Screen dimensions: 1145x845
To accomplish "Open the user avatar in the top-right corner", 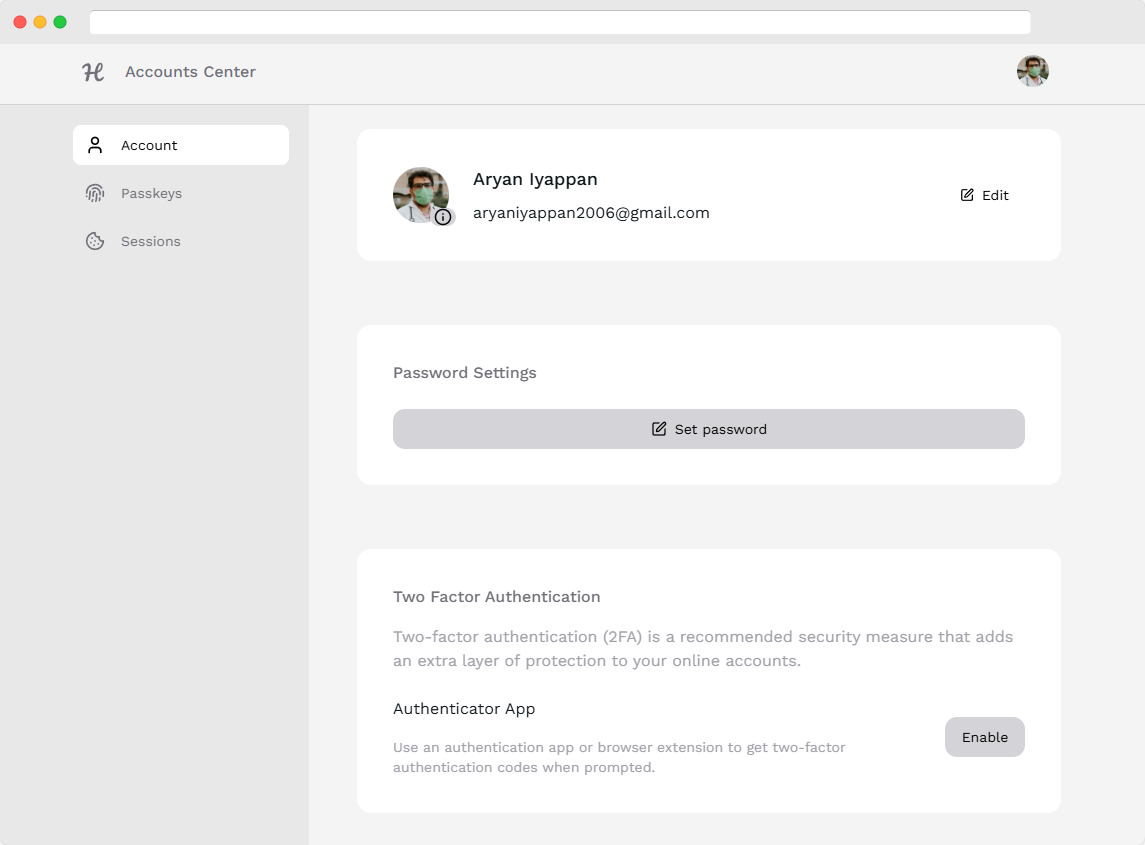I will pos(1032,71).
